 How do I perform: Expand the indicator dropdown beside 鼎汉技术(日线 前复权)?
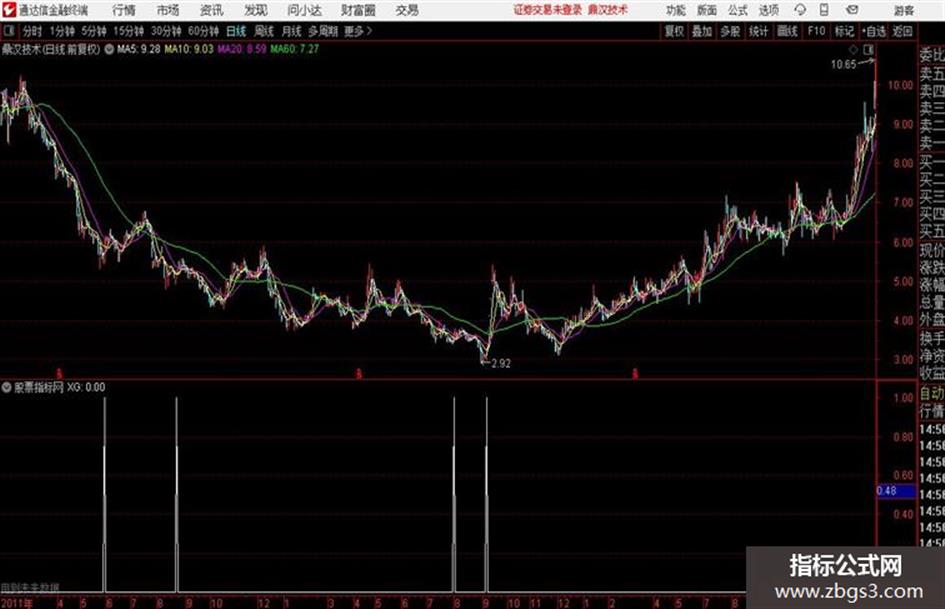point(109,49)
